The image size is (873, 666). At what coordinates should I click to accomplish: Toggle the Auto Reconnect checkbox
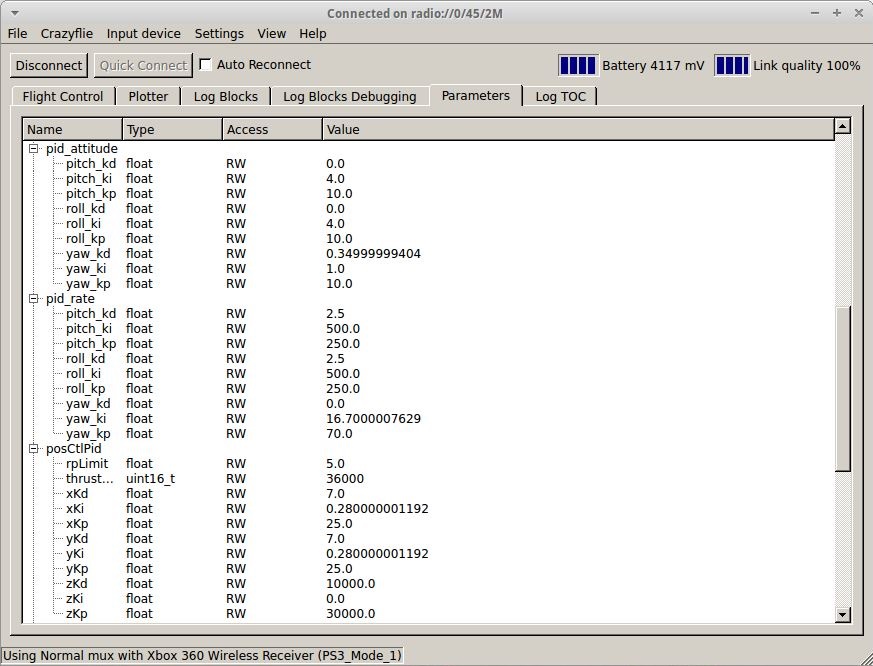[206, 65]
